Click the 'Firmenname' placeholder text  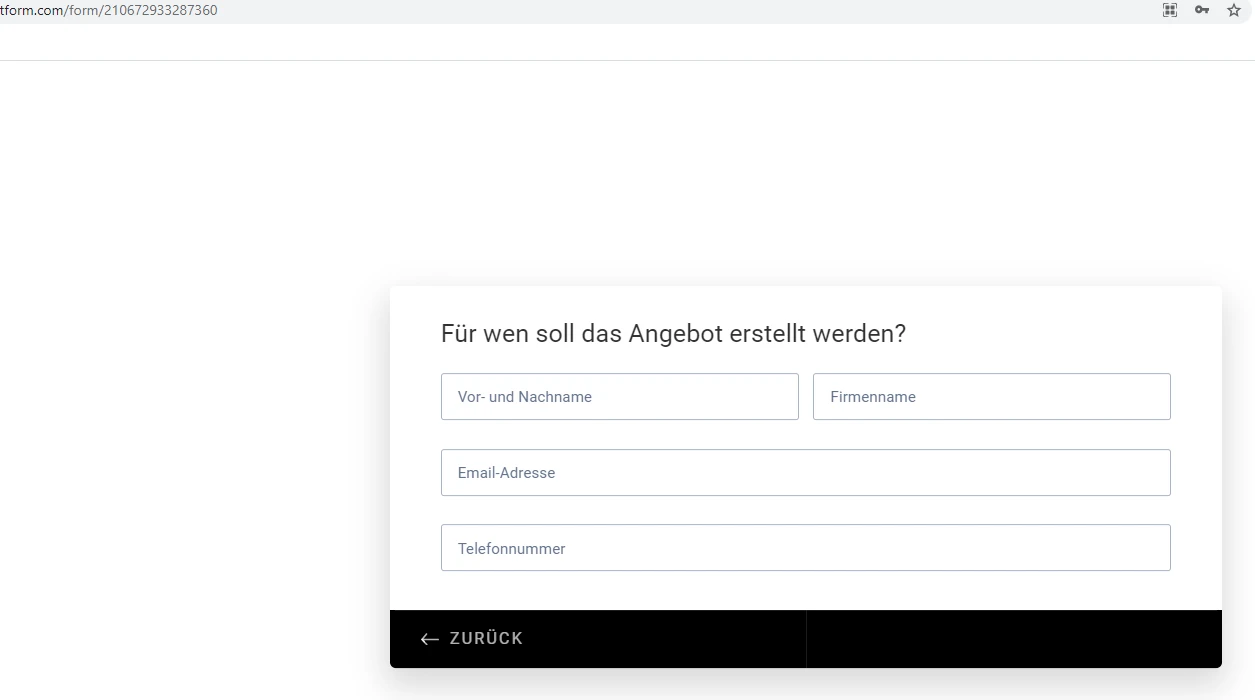(873, 397)
